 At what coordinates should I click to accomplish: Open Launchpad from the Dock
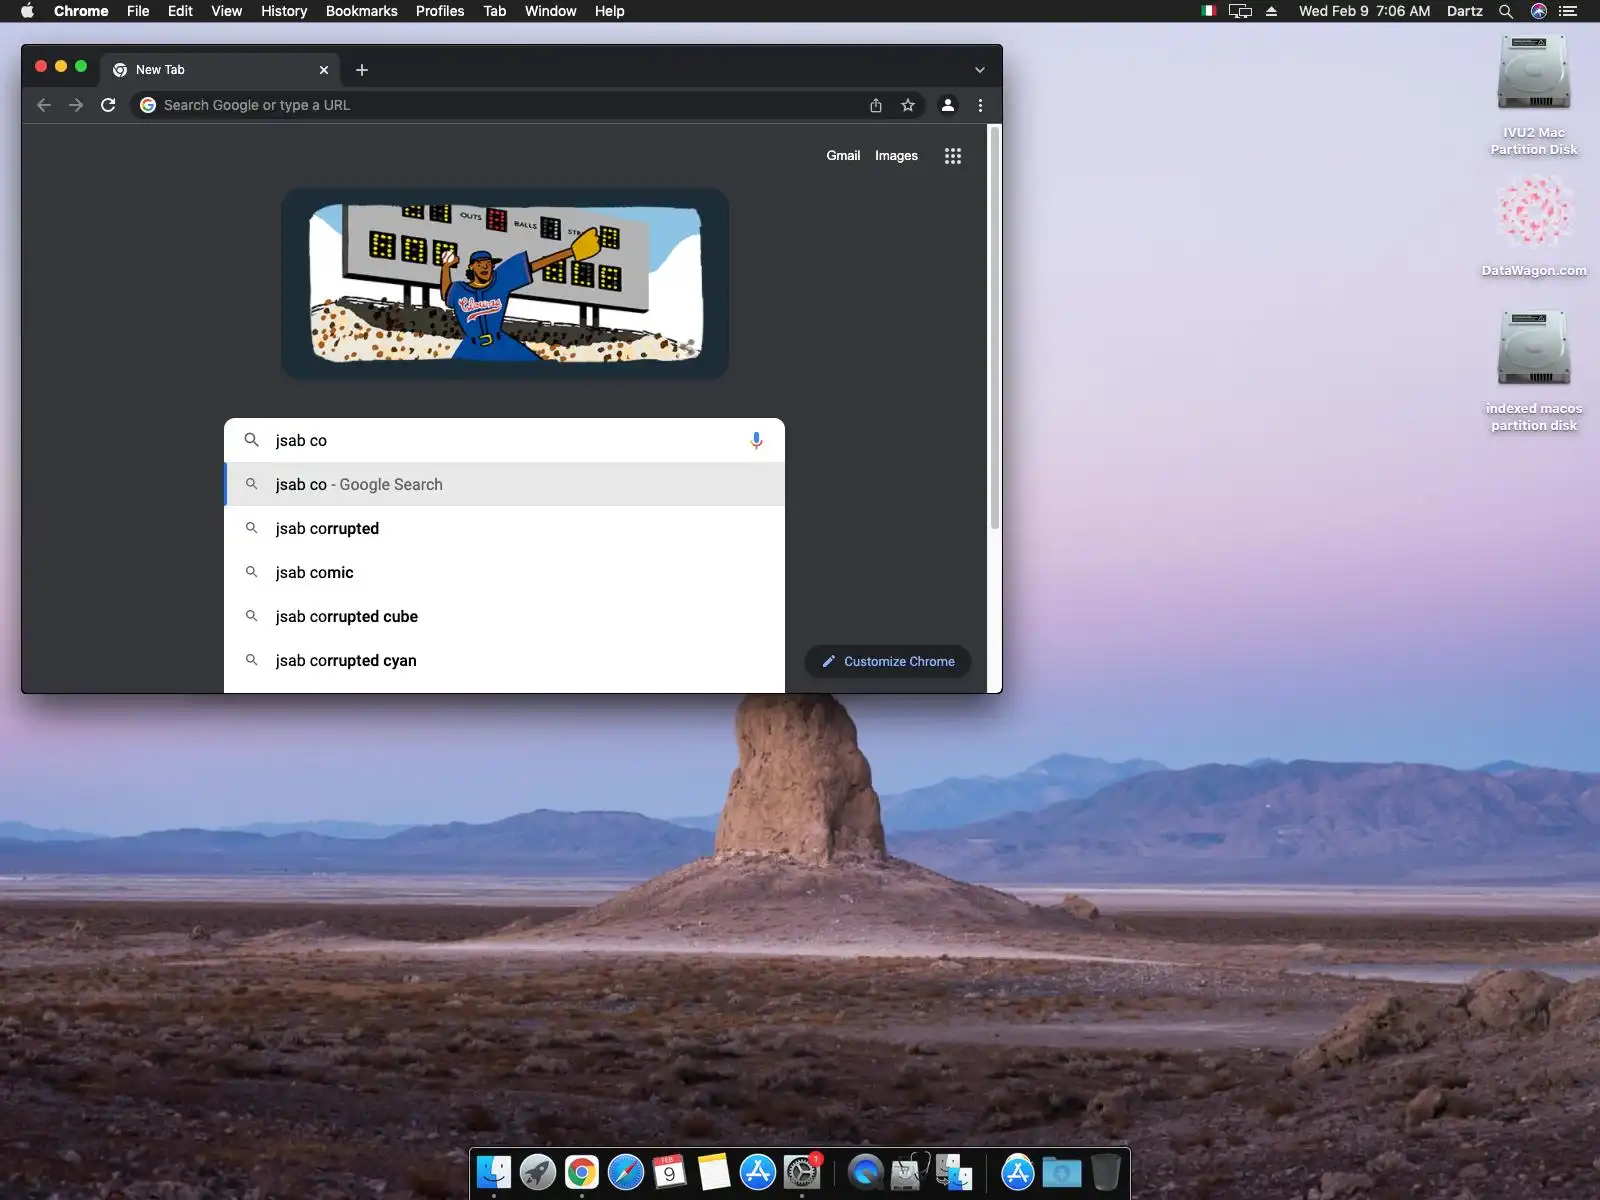(x=538, y=1172)
